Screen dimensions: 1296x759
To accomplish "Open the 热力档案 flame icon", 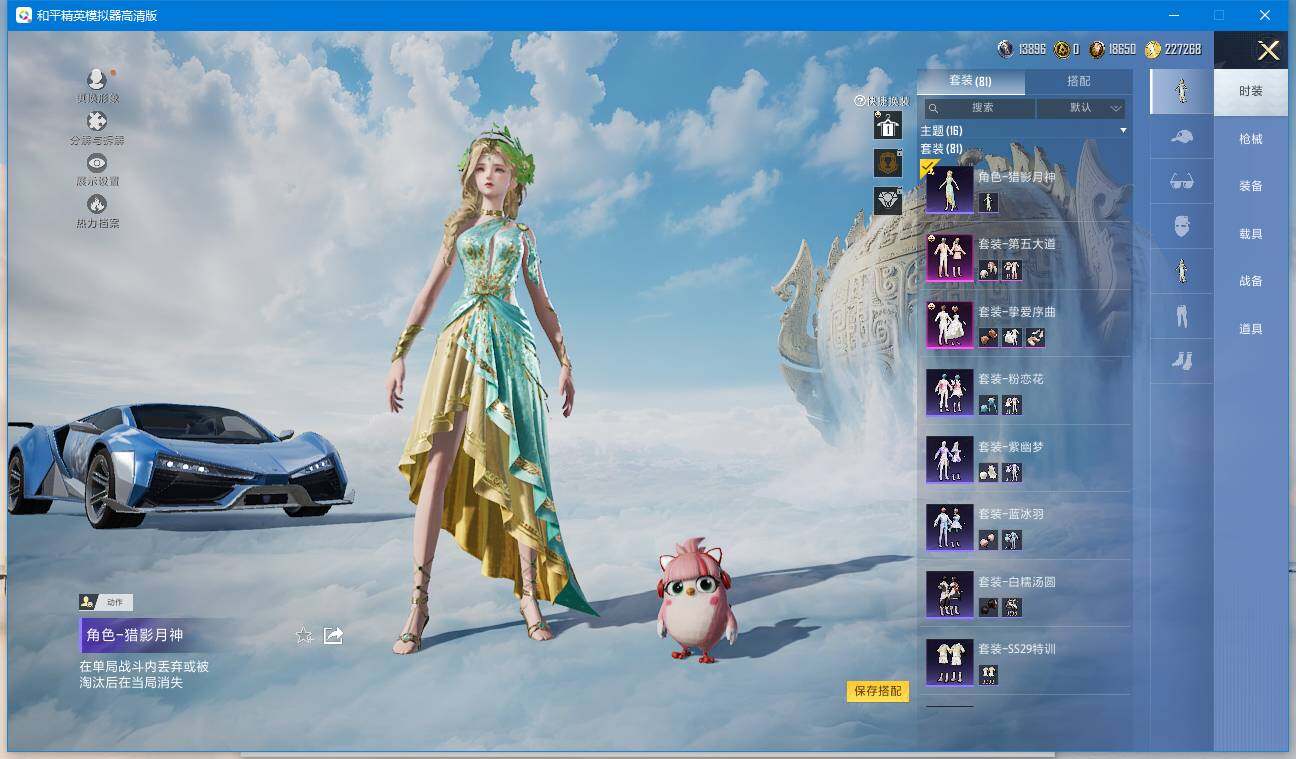I will [96, 204].
